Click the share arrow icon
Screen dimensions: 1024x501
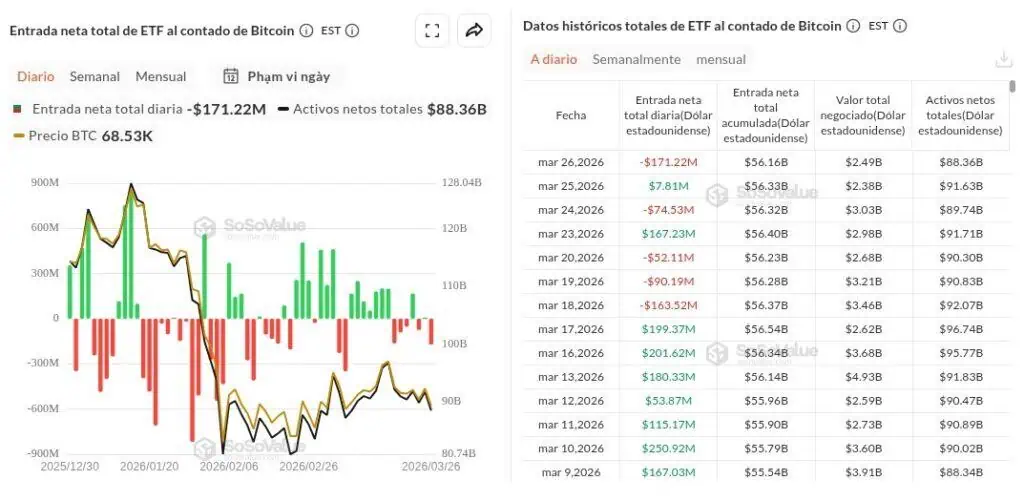474,31
